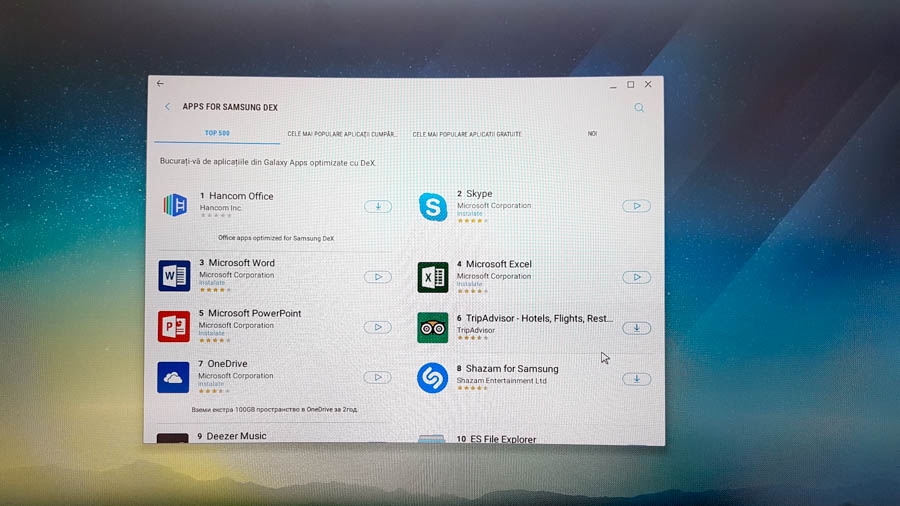900x506 pixels.
Task: Launch Skype with its play button
Action: pyautogui.click(x=637, y=206)
